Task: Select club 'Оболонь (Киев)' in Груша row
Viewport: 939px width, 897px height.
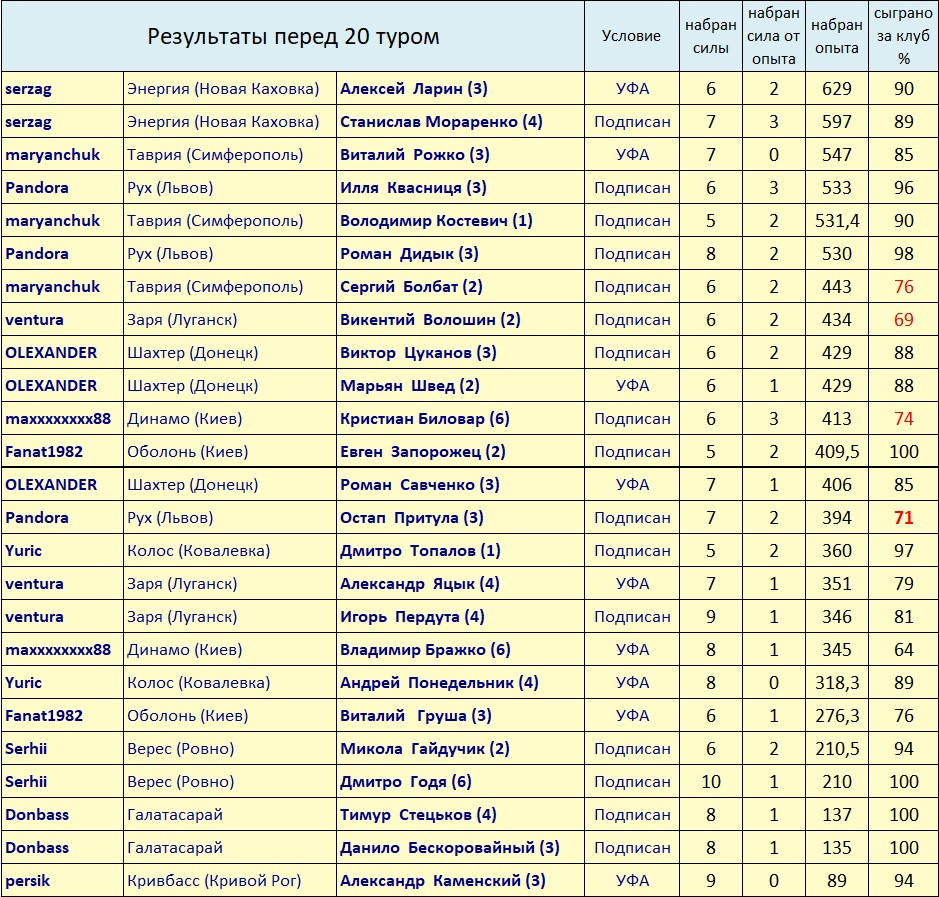Action: (x=187, y=716)
